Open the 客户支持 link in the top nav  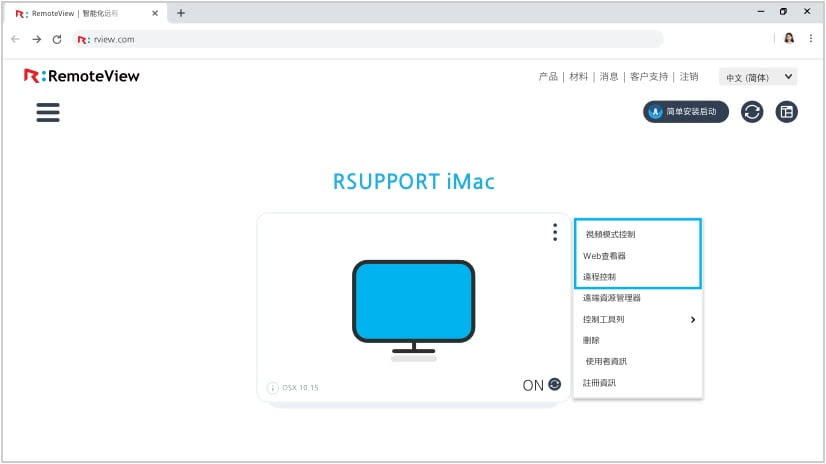coord(648,77)
